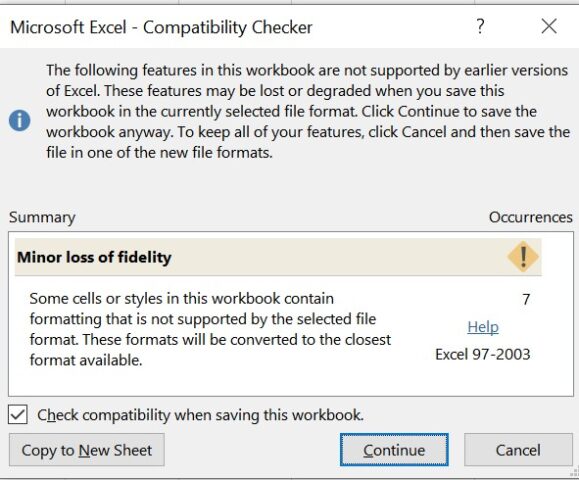Click the 'Check compatibility when saving this workbook' label
The height and width of the screenshot is (480, 579).
pos(201,415)
